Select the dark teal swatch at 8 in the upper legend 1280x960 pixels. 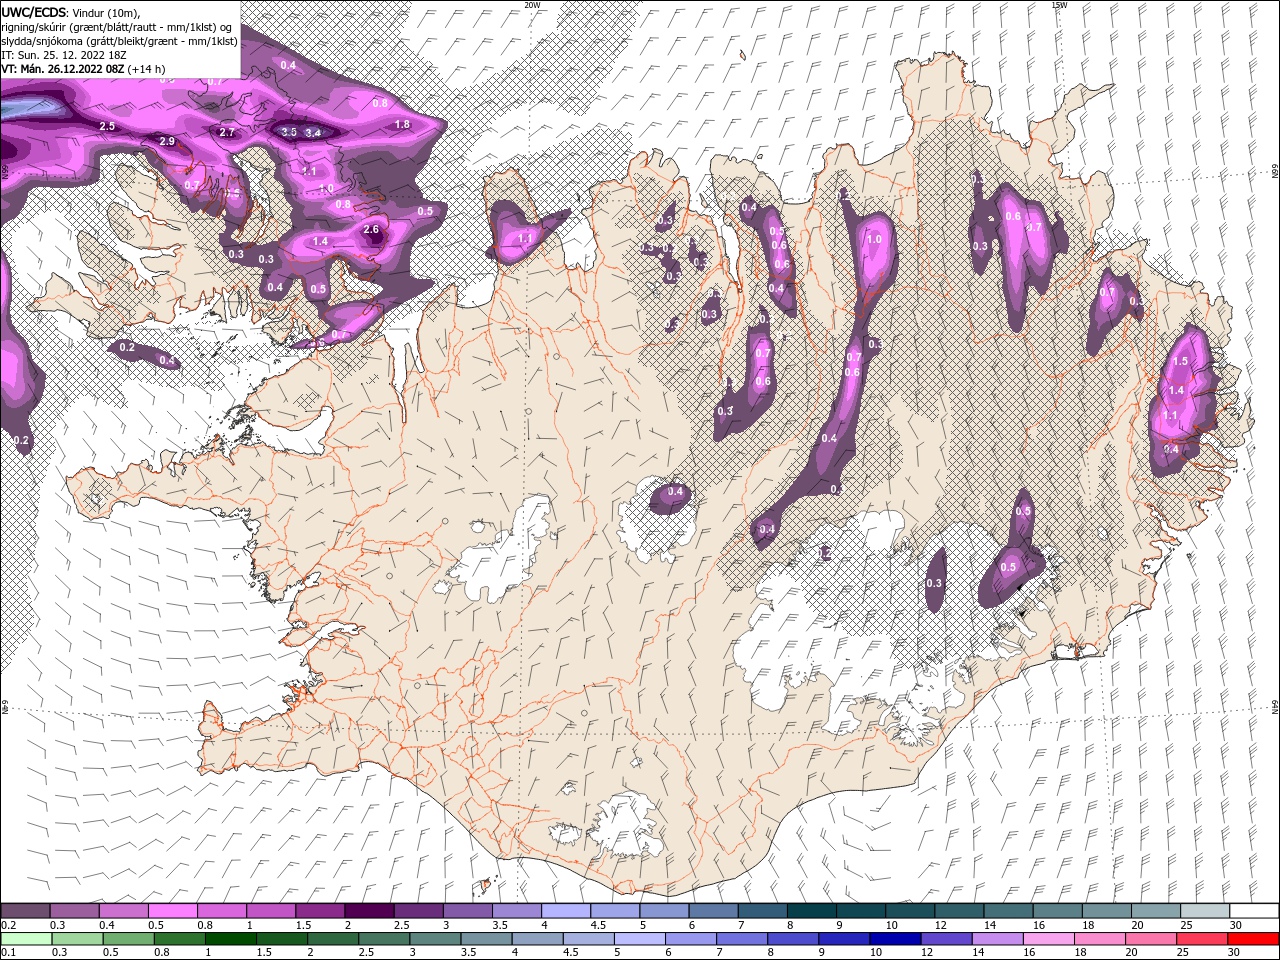coord(812,911)
